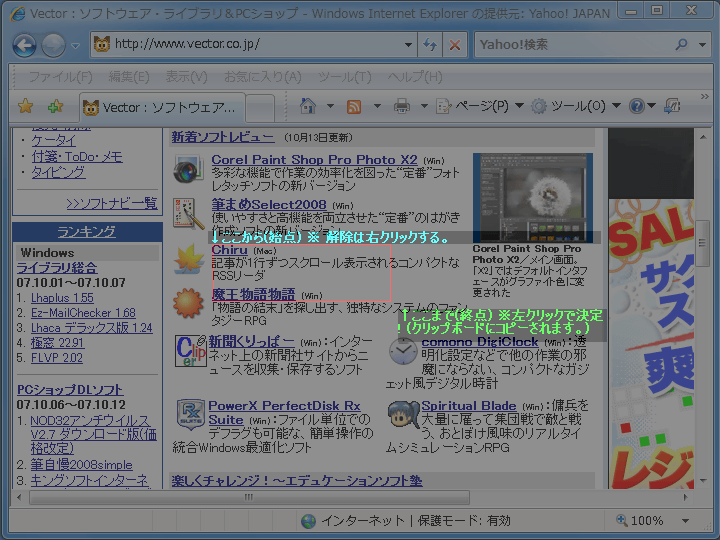The height and width of the screenshot is (540, 720).
Task: Click the horizontal scrollbar thumb
Action: coord(249,497)
